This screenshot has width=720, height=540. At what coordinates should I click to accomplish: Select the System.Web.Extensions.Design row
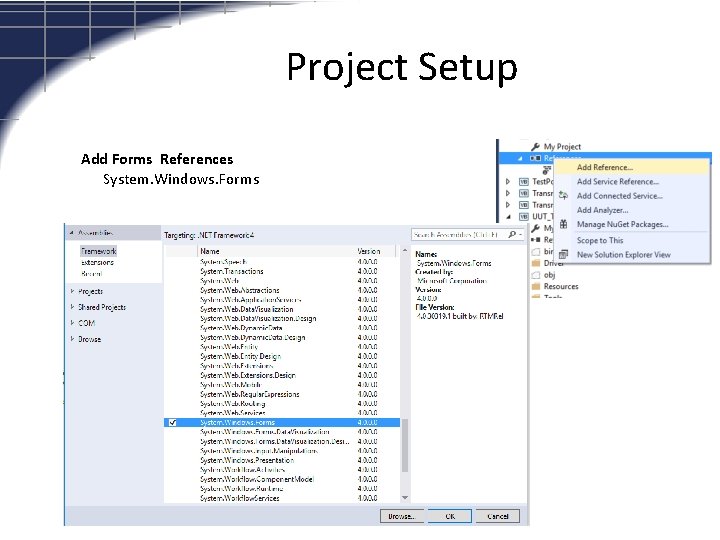[282, 375]
